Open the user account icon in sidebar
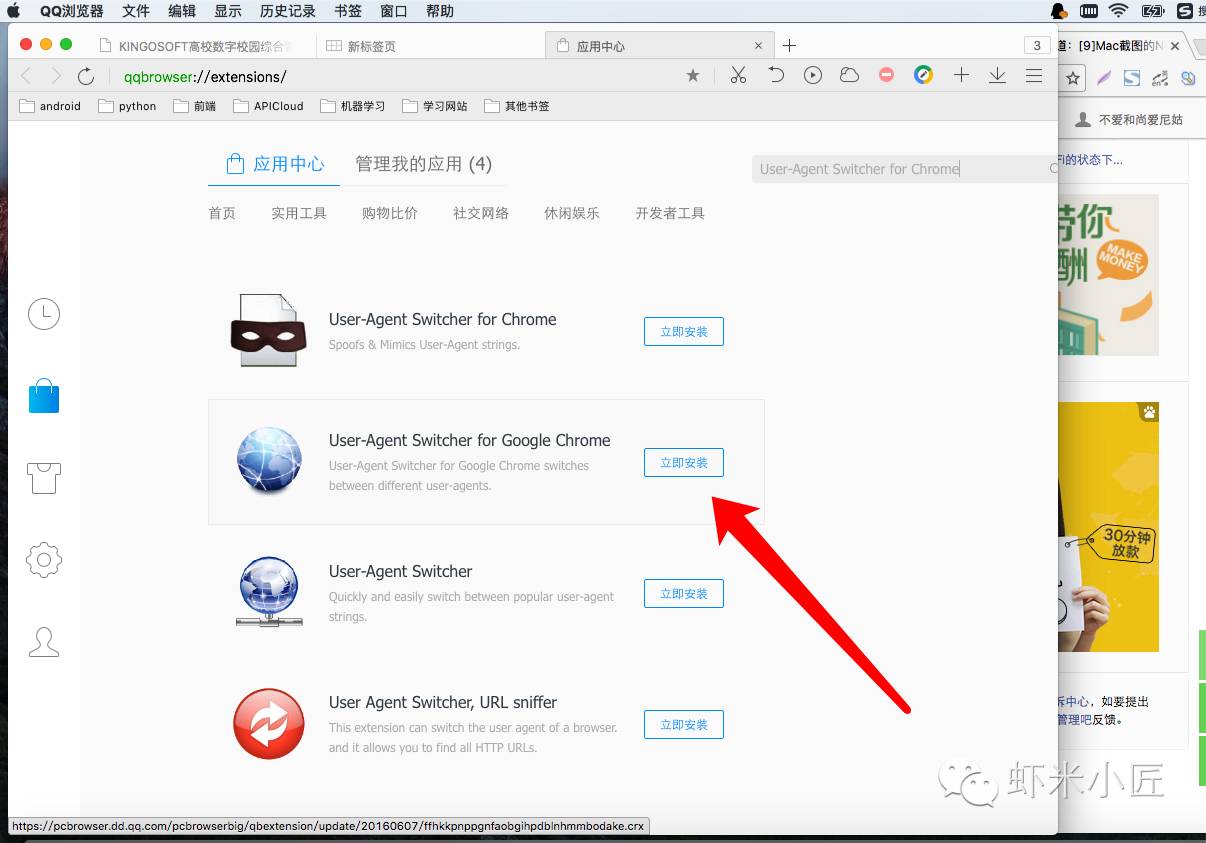 44,642
